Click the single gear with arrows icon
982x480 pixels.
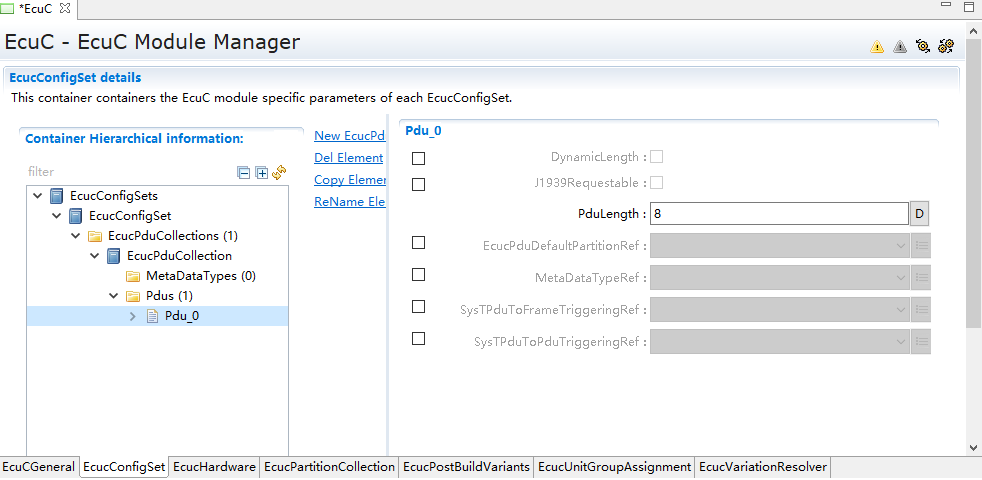tap(923, 46)
